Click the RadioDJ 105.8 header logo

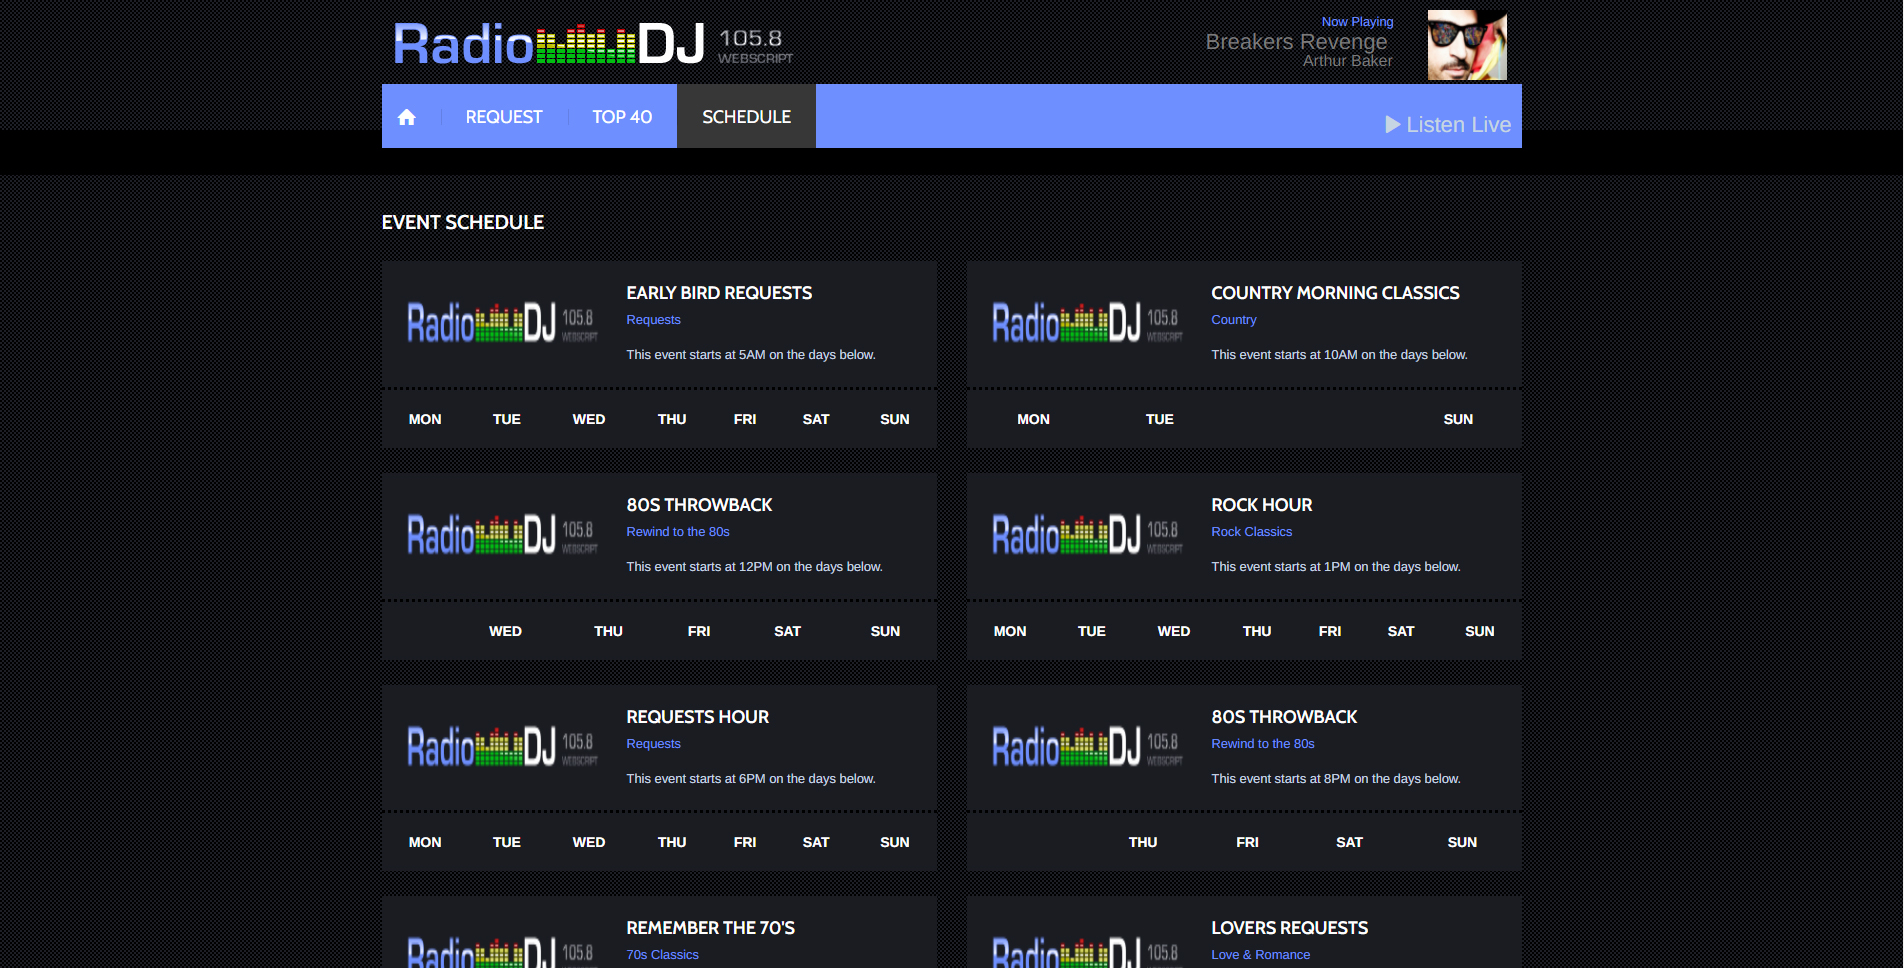593,45
